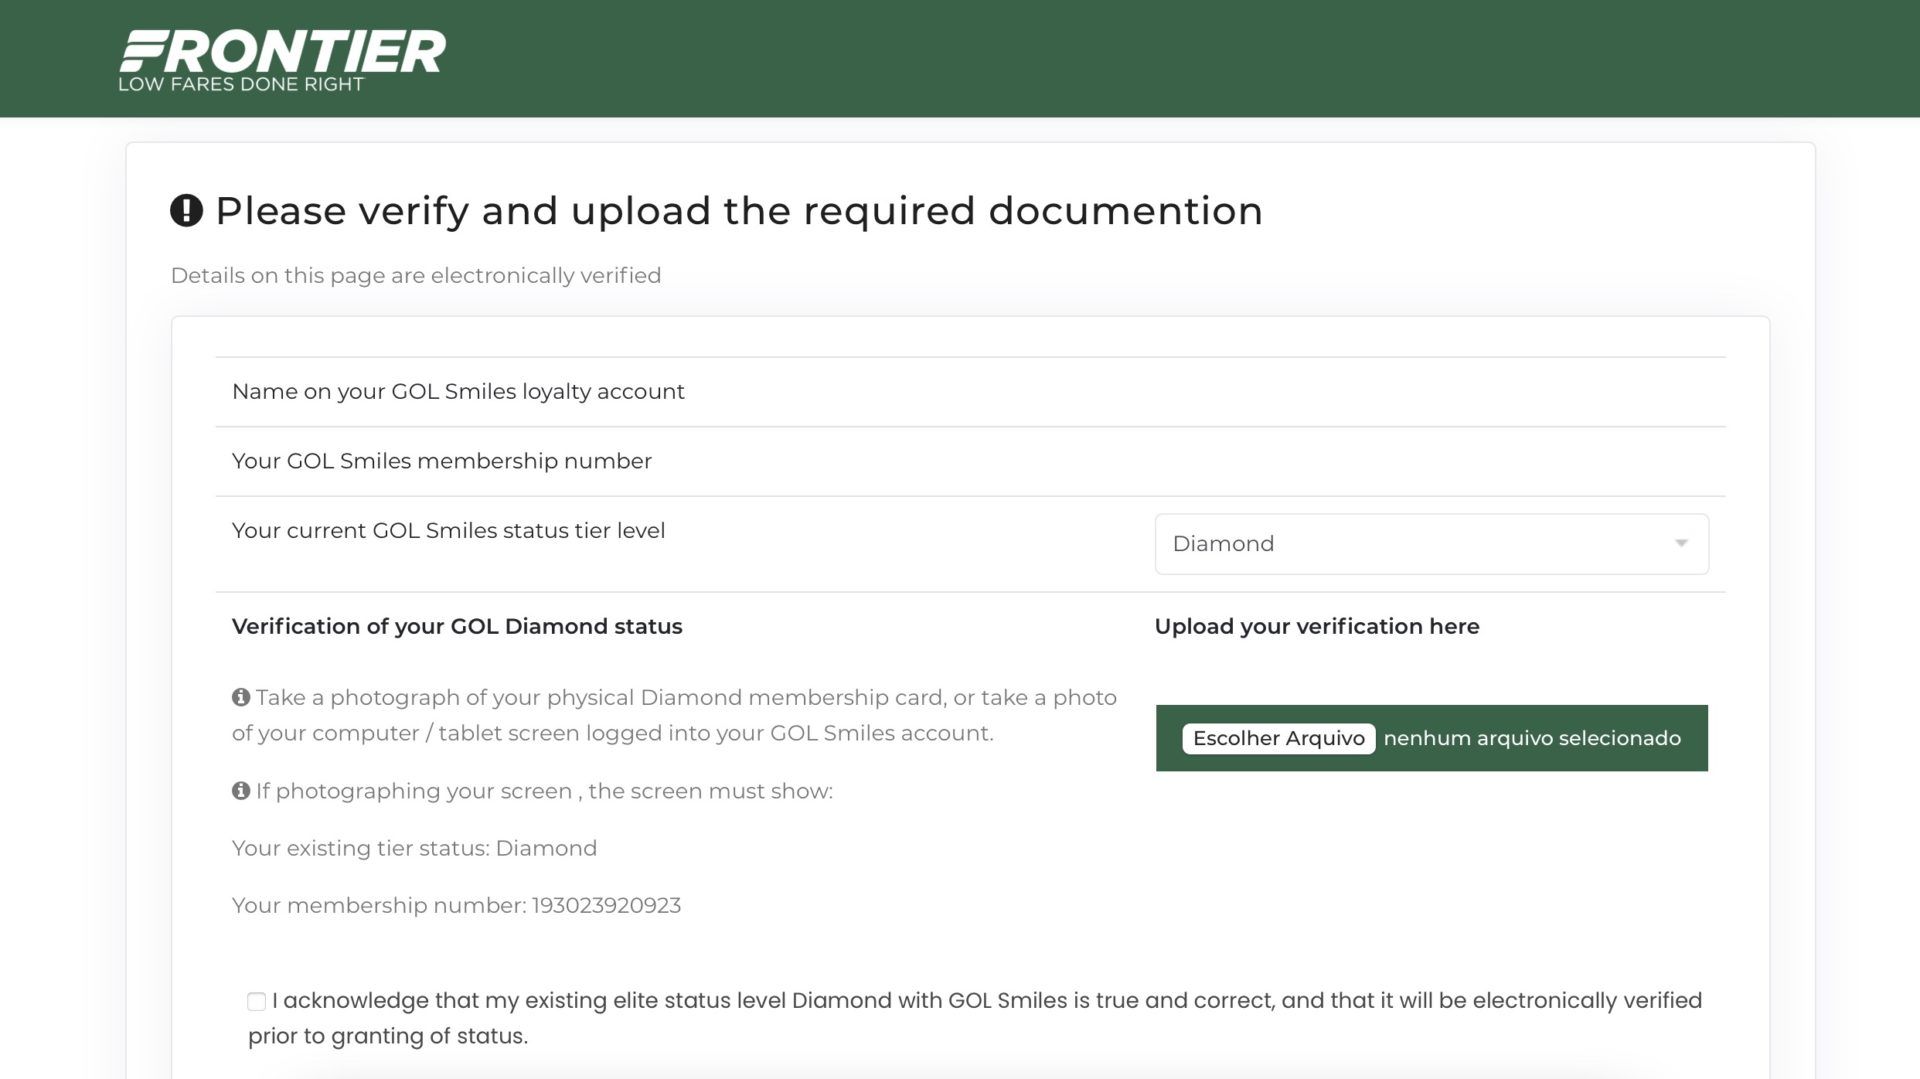Click 'Your current GOL Smiles status tier level'

448,531
